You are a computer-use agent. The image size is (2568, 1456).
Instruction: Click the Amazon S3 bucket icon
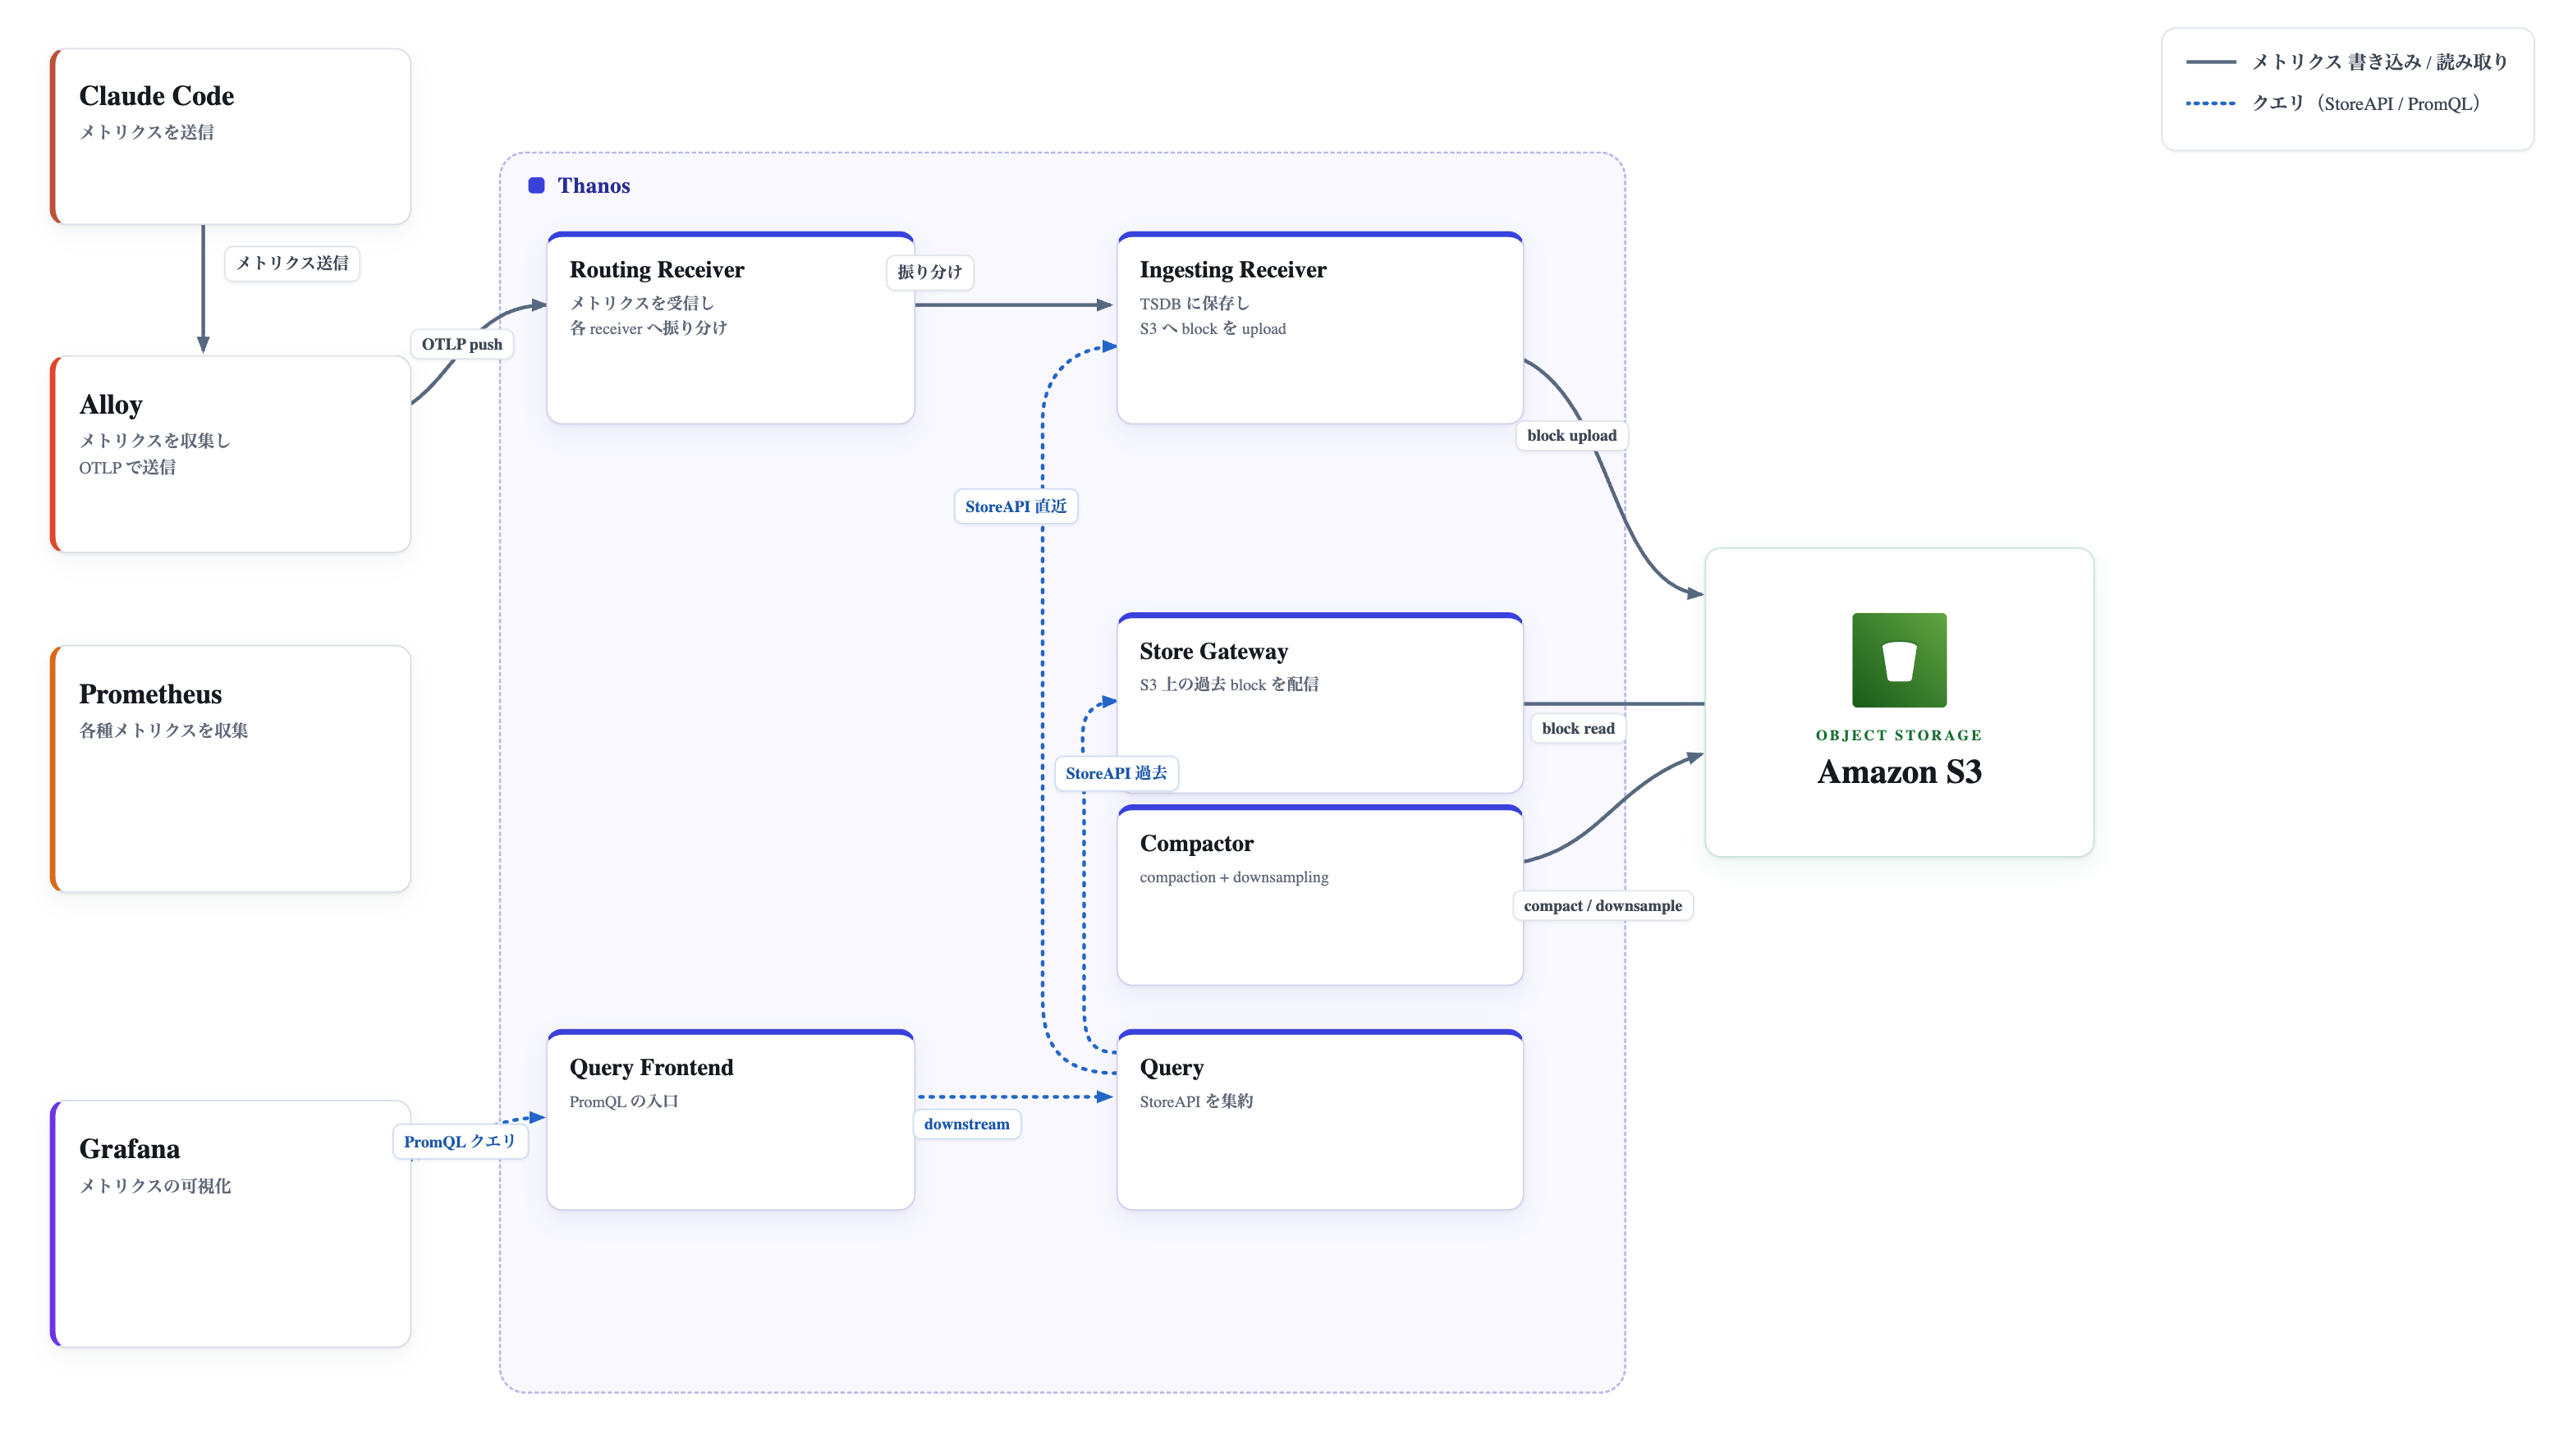(1898, 660)
